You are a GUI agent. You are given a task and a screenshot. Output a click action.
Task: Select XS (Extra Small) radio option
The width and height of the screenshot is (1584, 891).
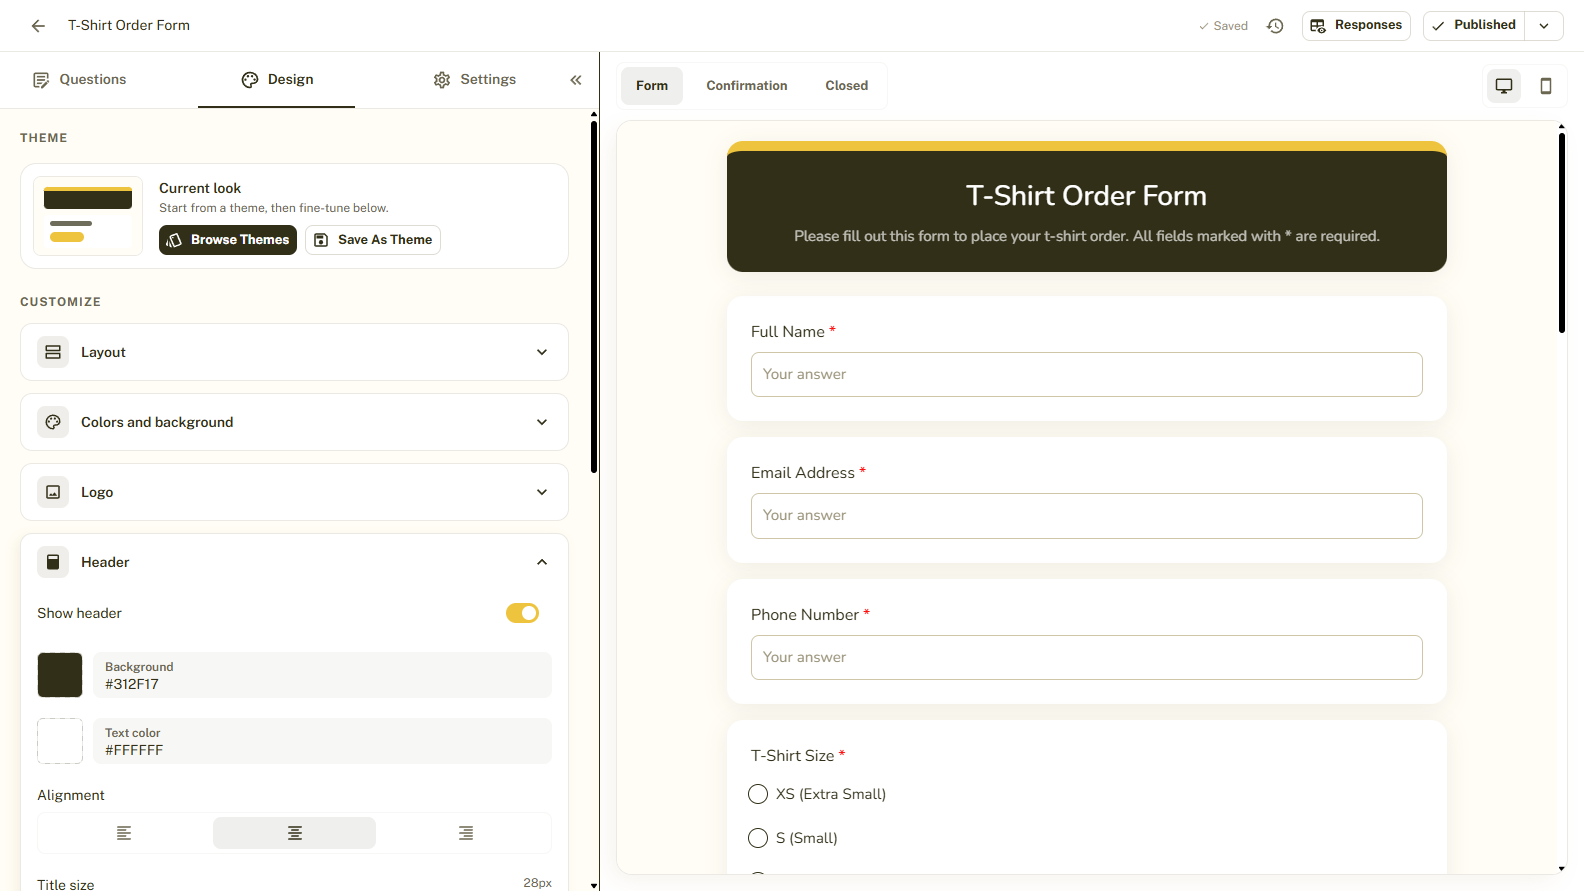[758, 794]
